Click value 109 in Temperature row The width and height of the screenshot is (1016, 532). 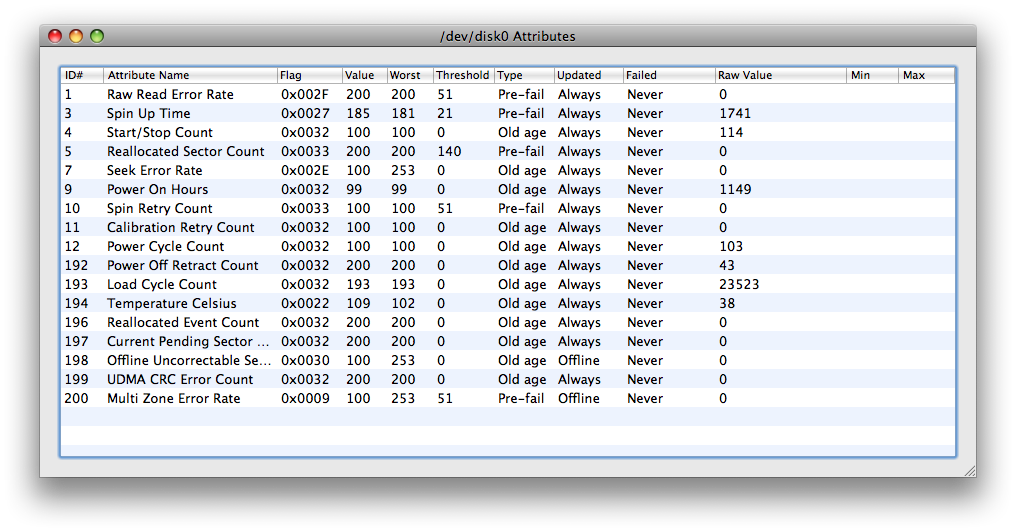(x=358, y=303)
